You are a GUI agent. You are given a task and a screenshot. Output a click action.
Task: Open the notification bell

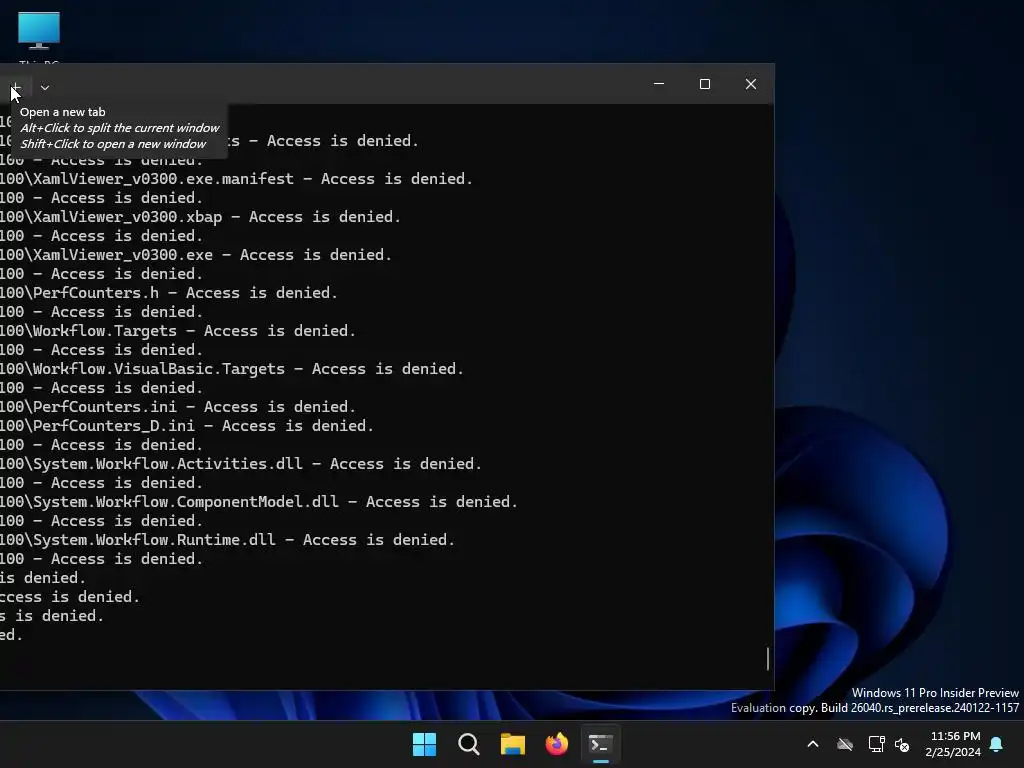[x=997, y=744]
